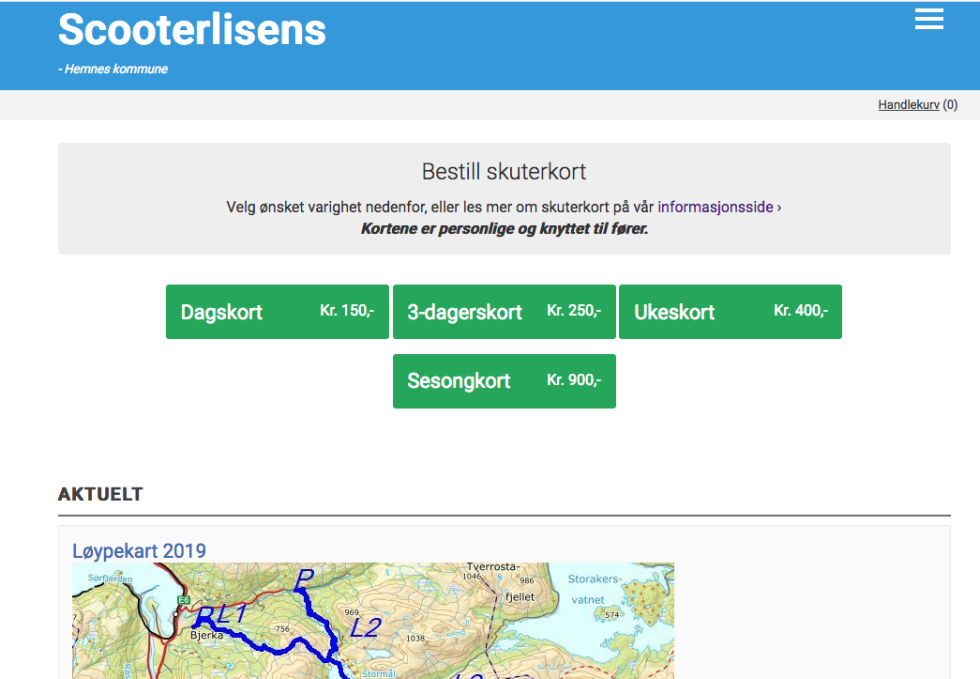Select the Dagskort option
This screenshot has width=980, height=679.
click(x=277, y=312)
